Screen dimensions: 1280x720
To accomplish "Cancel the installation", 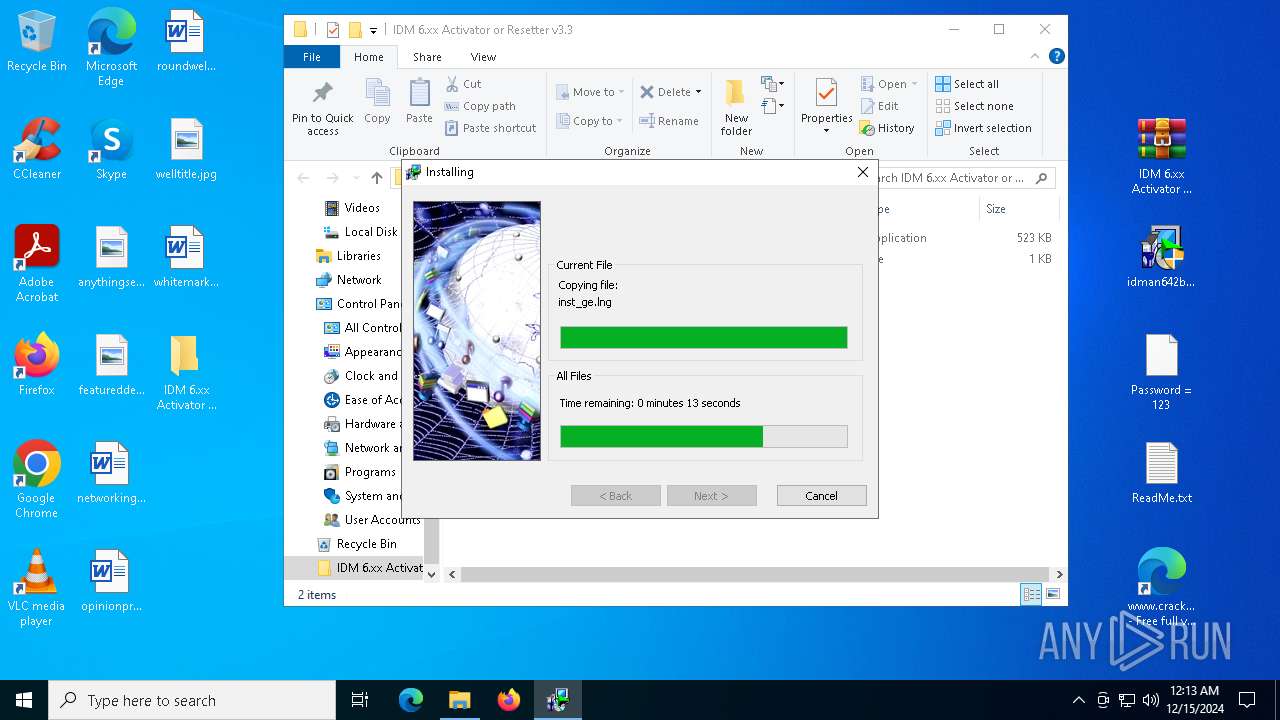I will pos(821,496).
